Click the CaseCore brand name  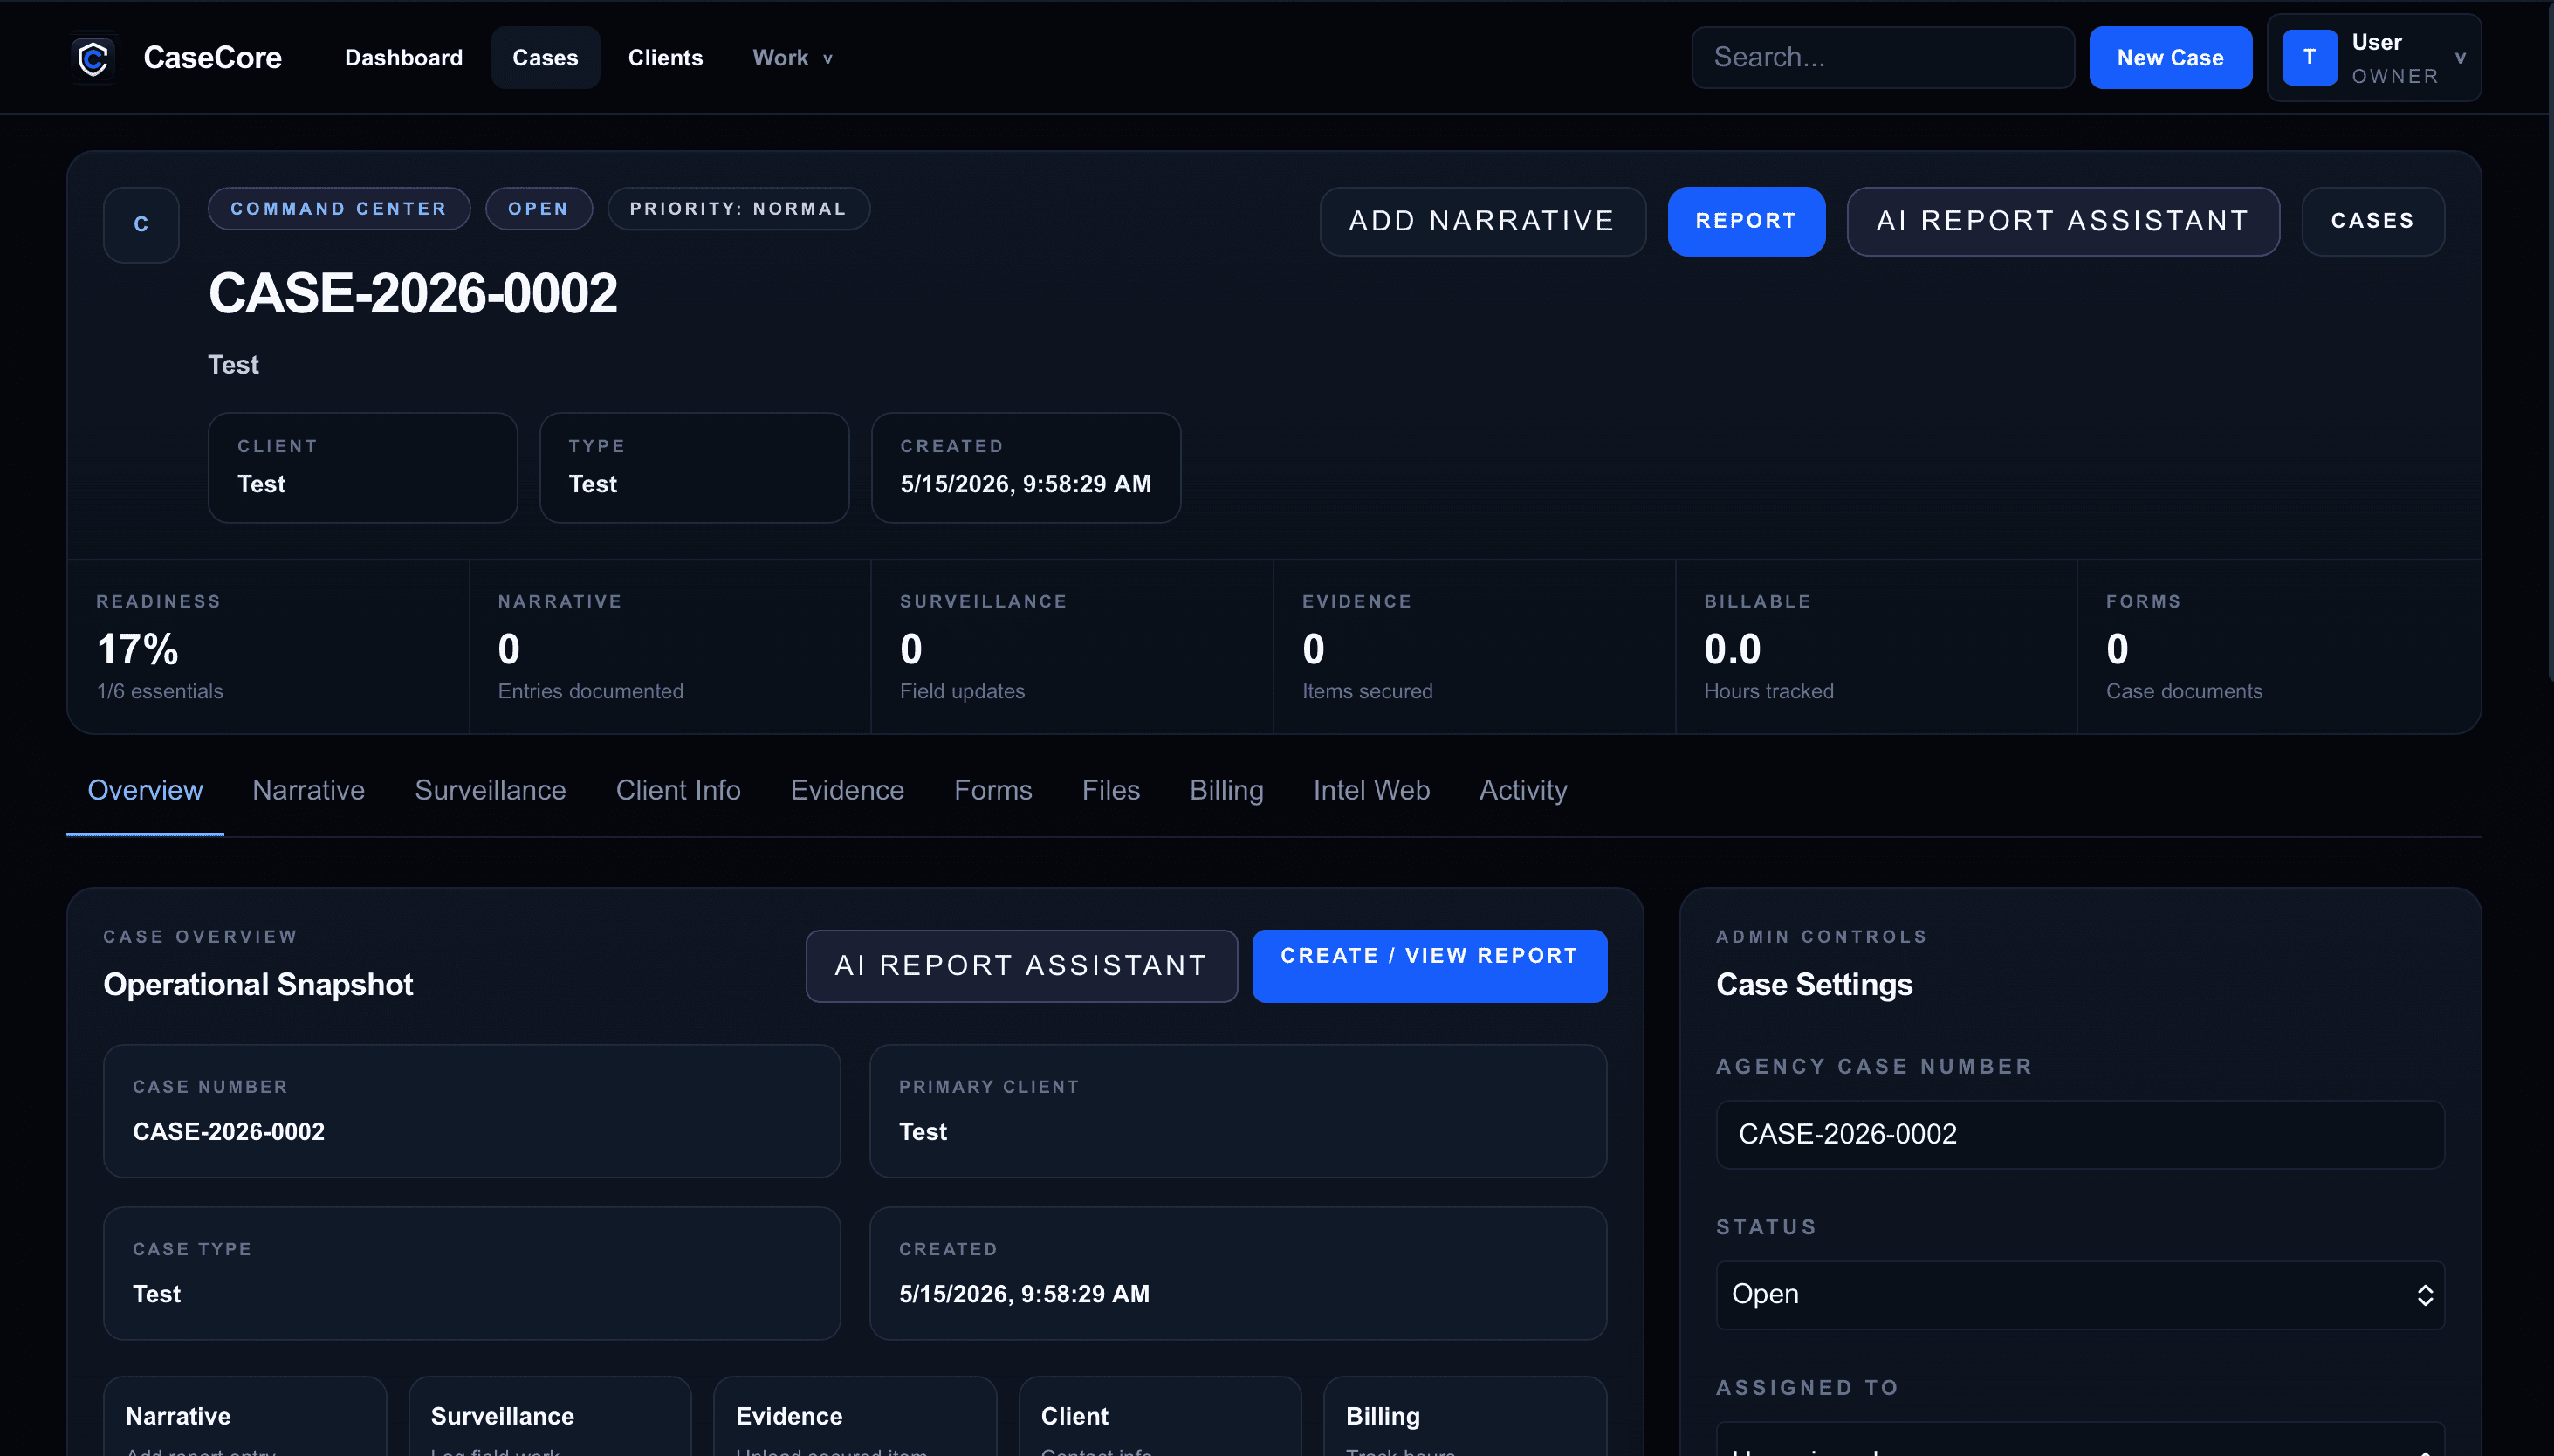[212, 58]
